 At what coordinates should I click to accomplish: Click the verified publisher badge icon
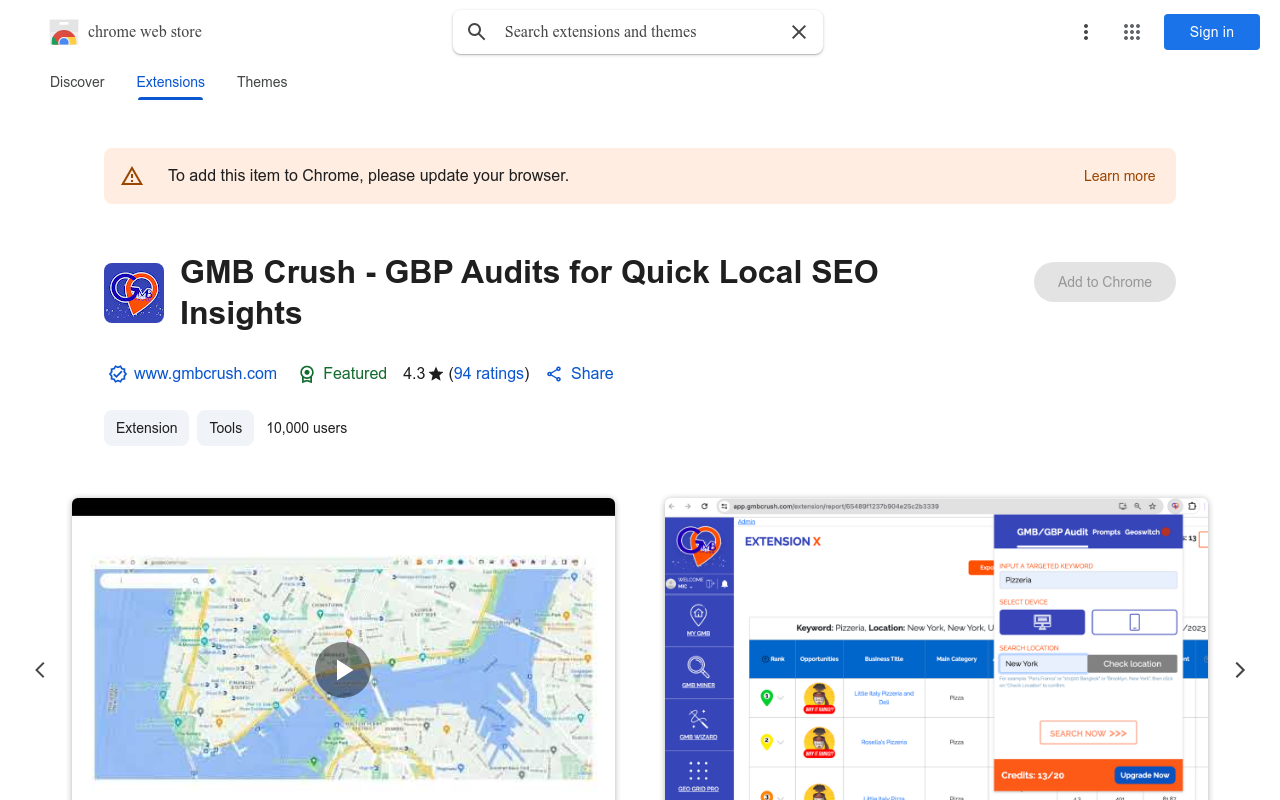[118, 374]
